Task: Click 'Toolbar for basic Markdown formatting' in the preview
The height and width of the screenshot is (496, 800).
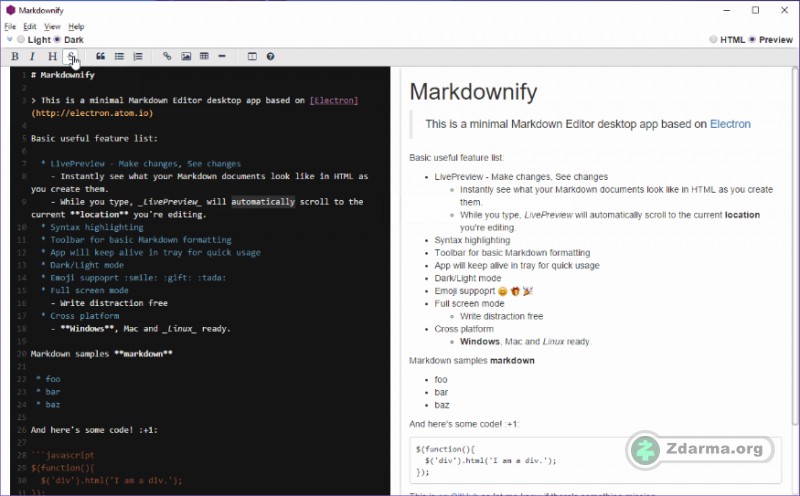Action: pyautogui.click(x=512, y=253)
